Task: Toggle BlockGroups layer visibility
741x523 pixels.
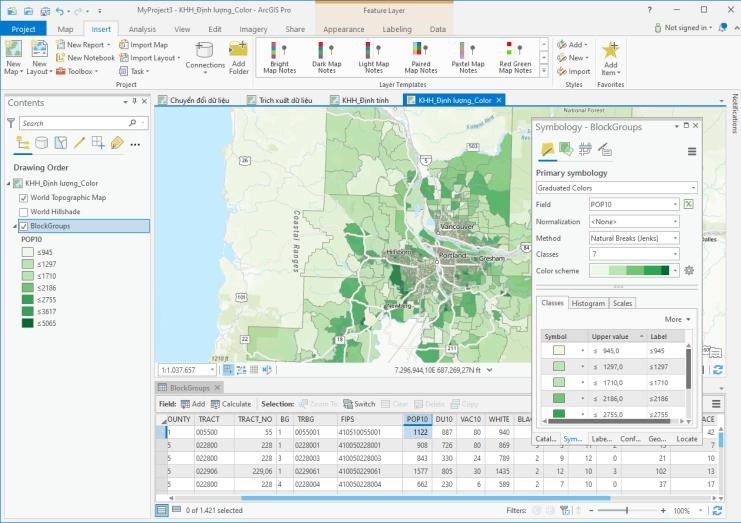Action: coord(23,226)
